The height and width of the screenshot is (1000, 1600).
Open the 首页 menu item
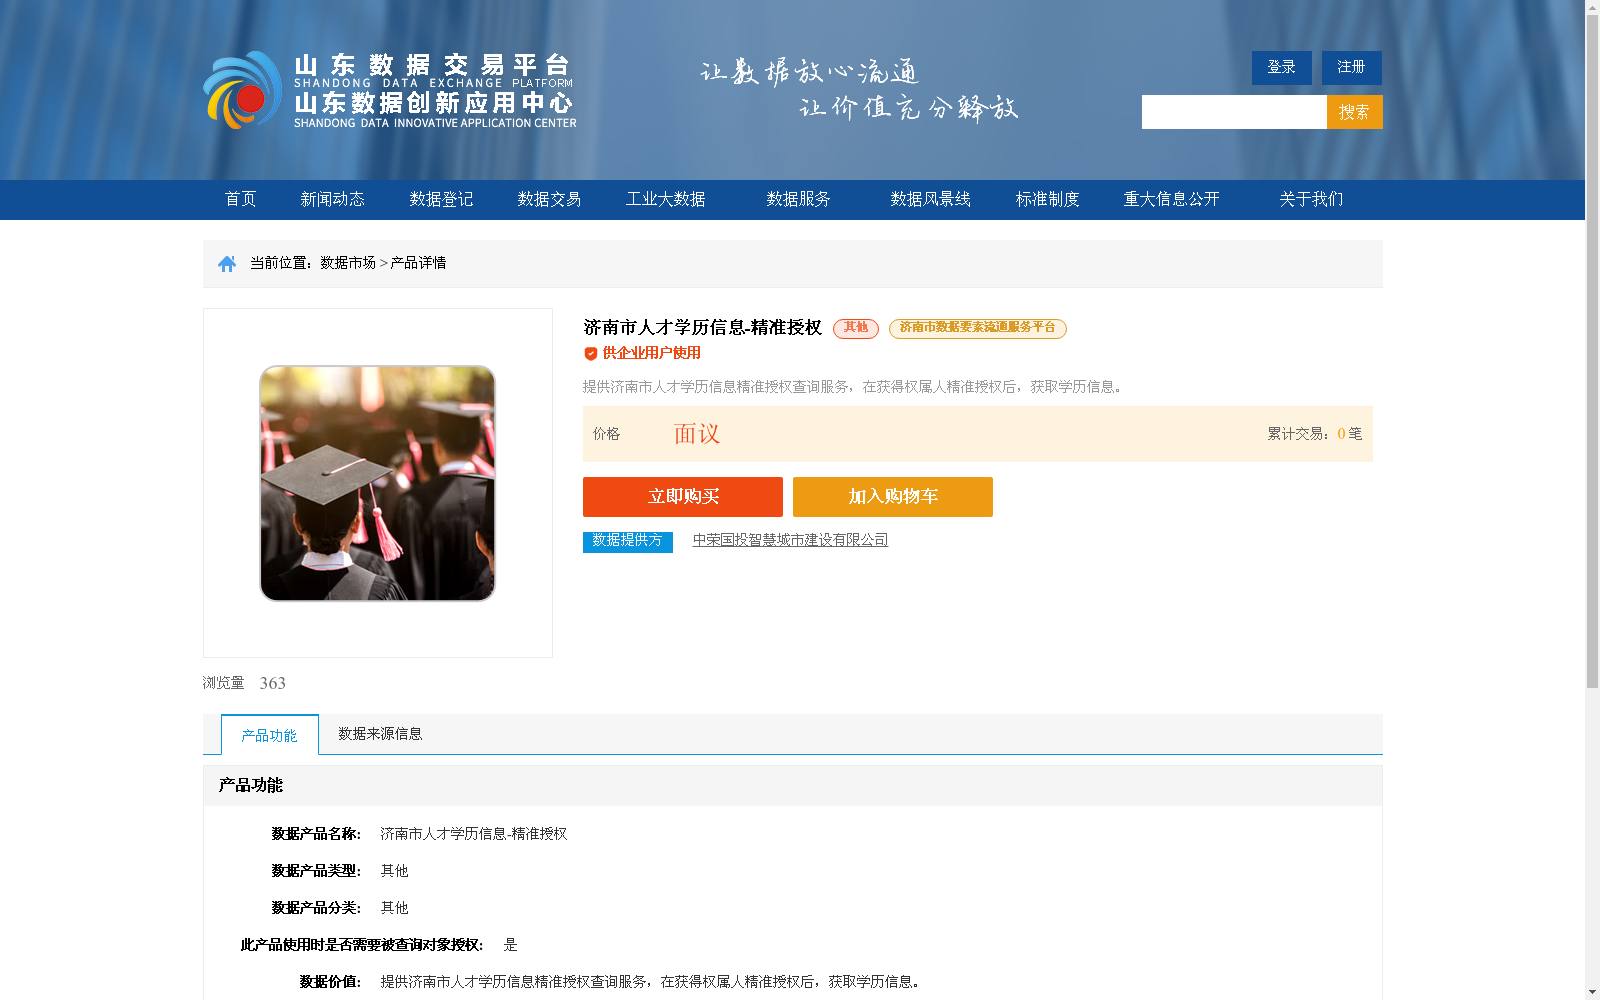[241, 199]
